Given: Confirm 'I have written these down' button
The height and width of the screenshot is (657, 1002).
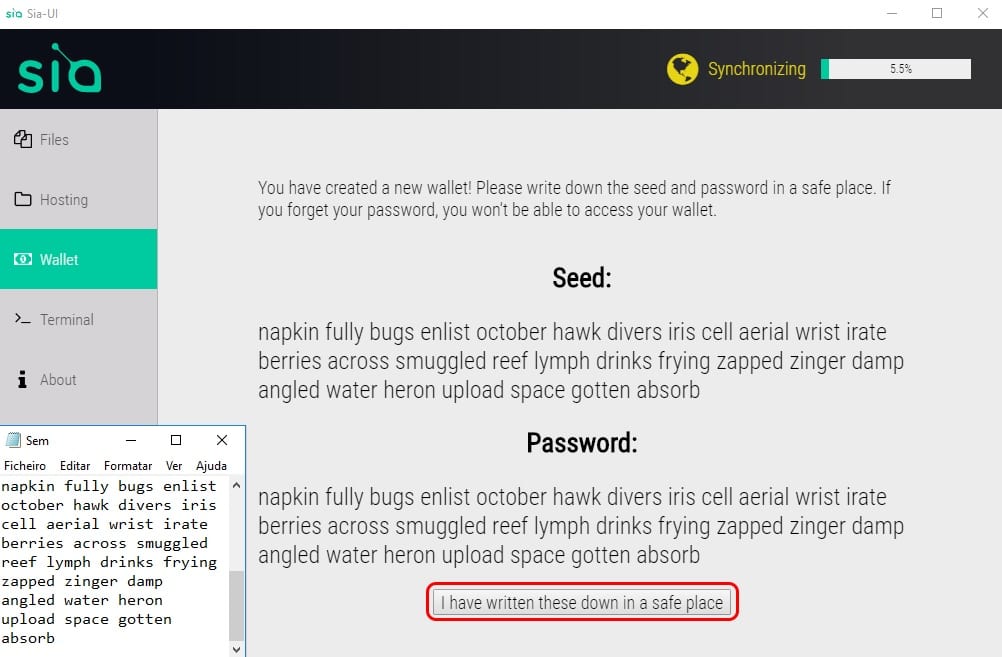Looking at the screenshot, I should pyautogui.click(x=582, y=603).
